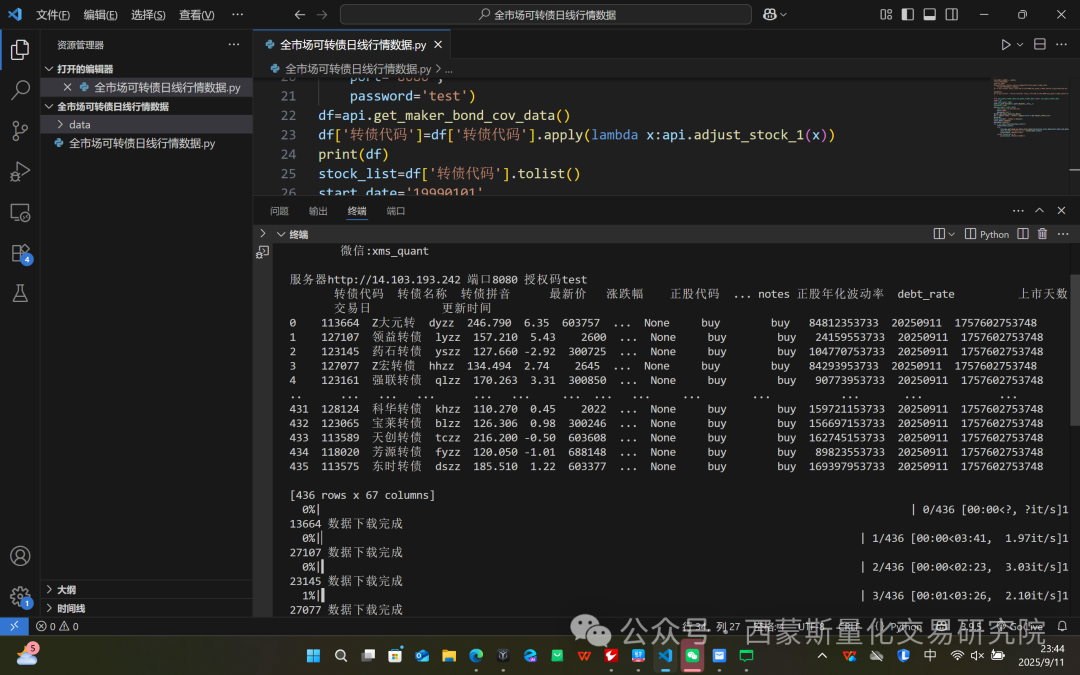Open terminal toolbar more actions ellipsis
Viewport: 1080px width, 675px height.
click(1063, 234)
